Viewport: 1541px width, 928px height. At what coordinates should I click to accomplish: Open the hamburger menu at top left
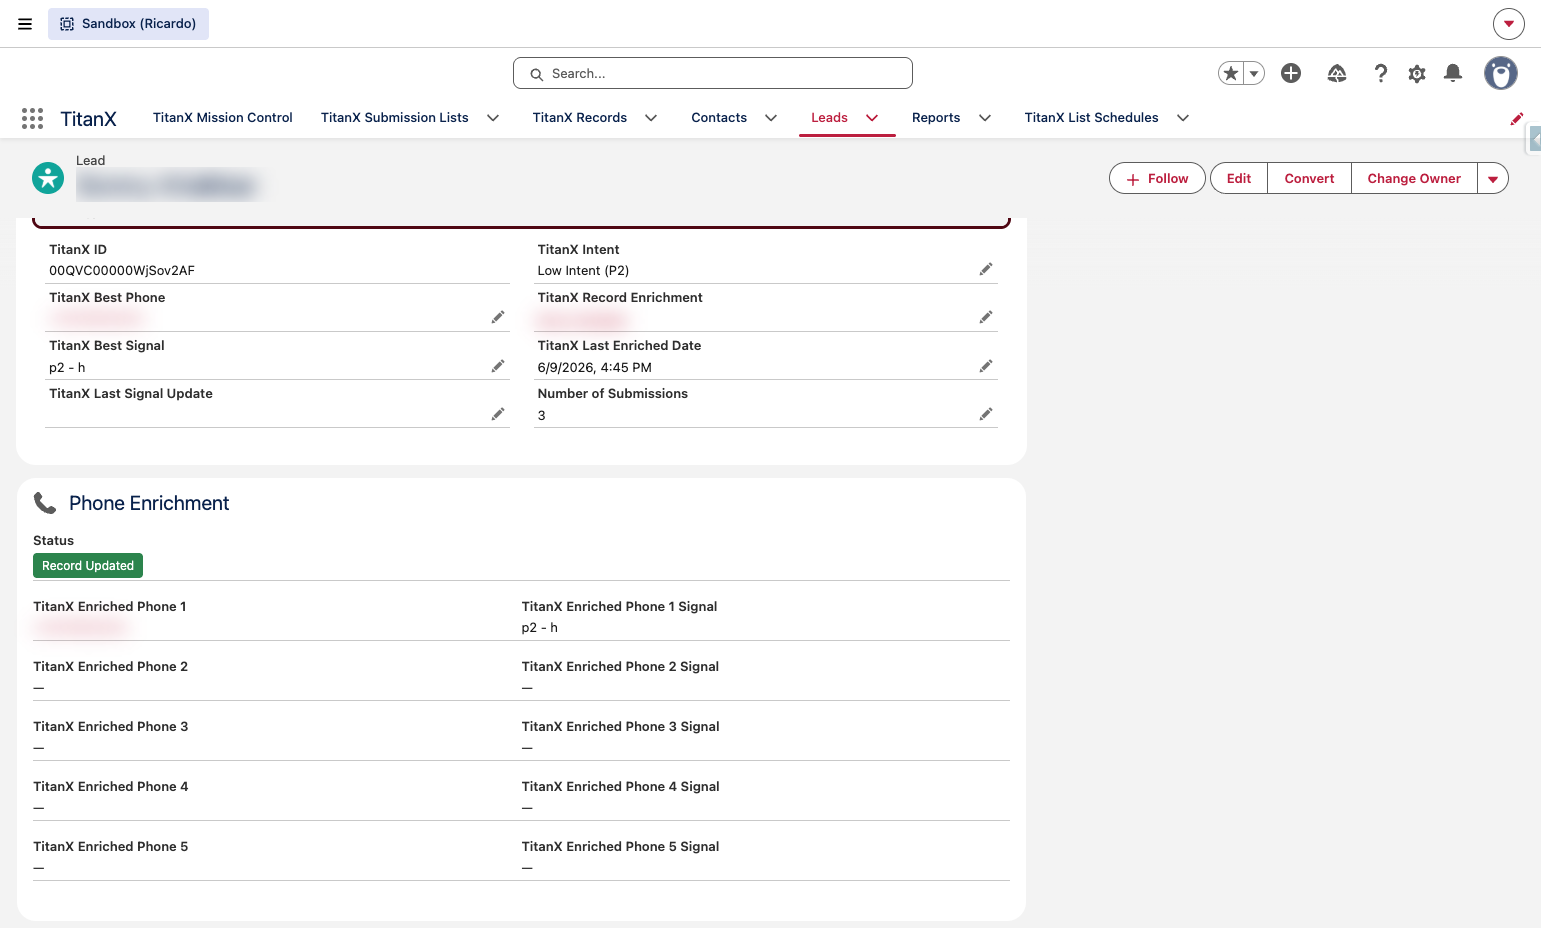click(x=25, y=24)
